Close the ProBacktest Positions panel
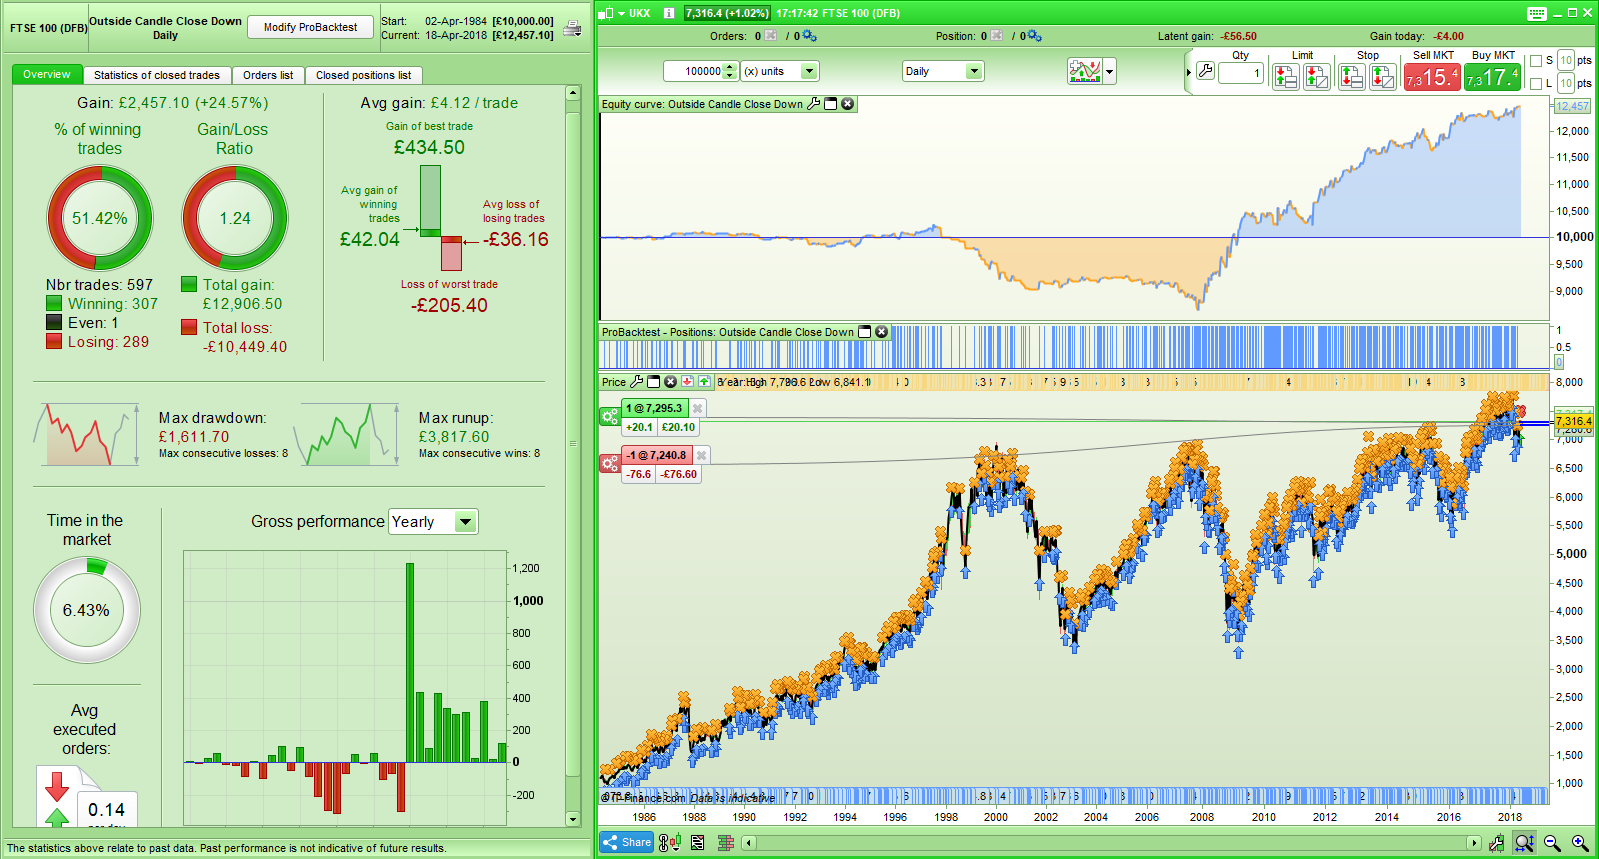This screenshot has width=1599, height=859. (x=882, y=332)
